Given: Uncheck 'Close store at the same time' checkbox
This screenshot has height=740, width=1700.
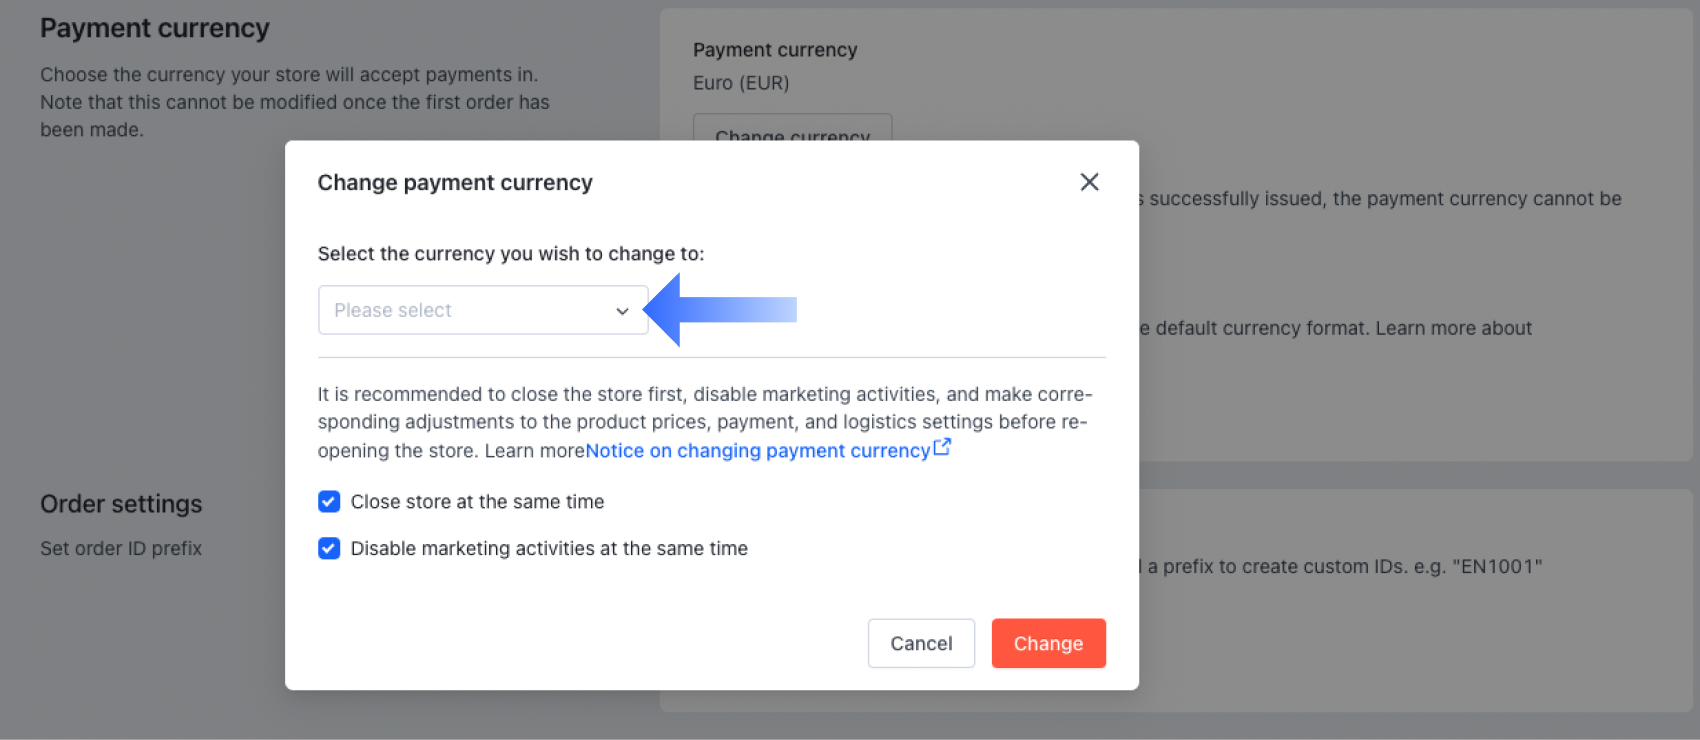Looking at the screenshot, I should pyautogui.click(x=329, y=502).
